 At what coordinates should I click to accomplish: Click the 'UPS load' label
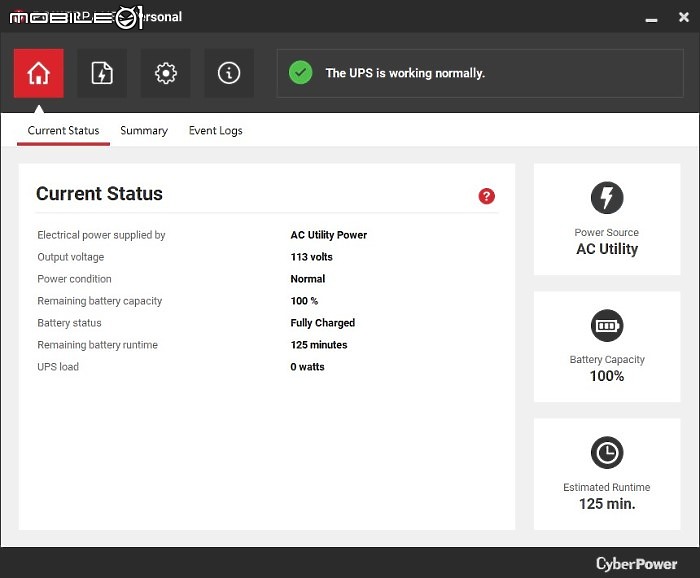coord(58,366)
